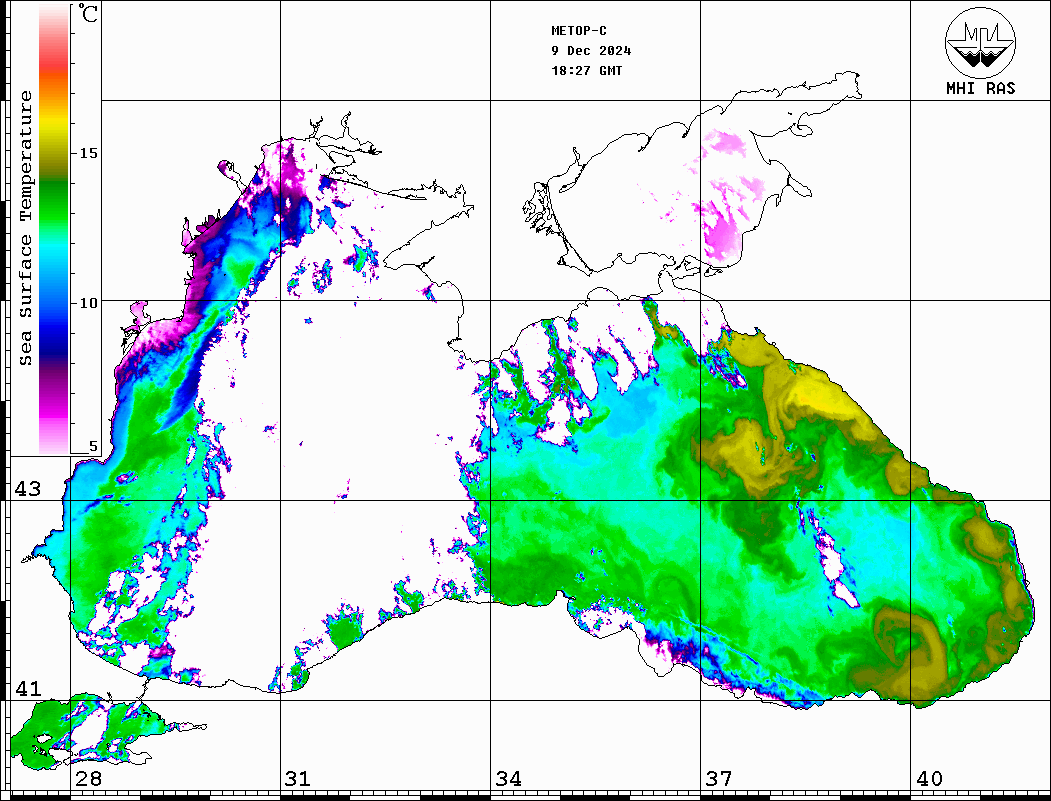Click the 'MHI RAS' label

980,88
